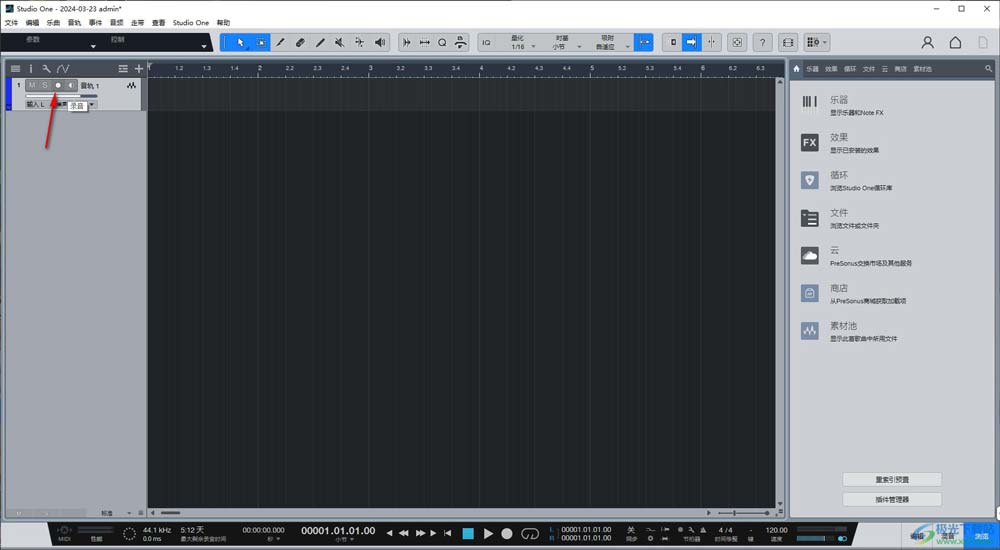The height and width of the screenshot is (550, 1000).
Task: Open the video player icon
Action: (x=788, y=42)
